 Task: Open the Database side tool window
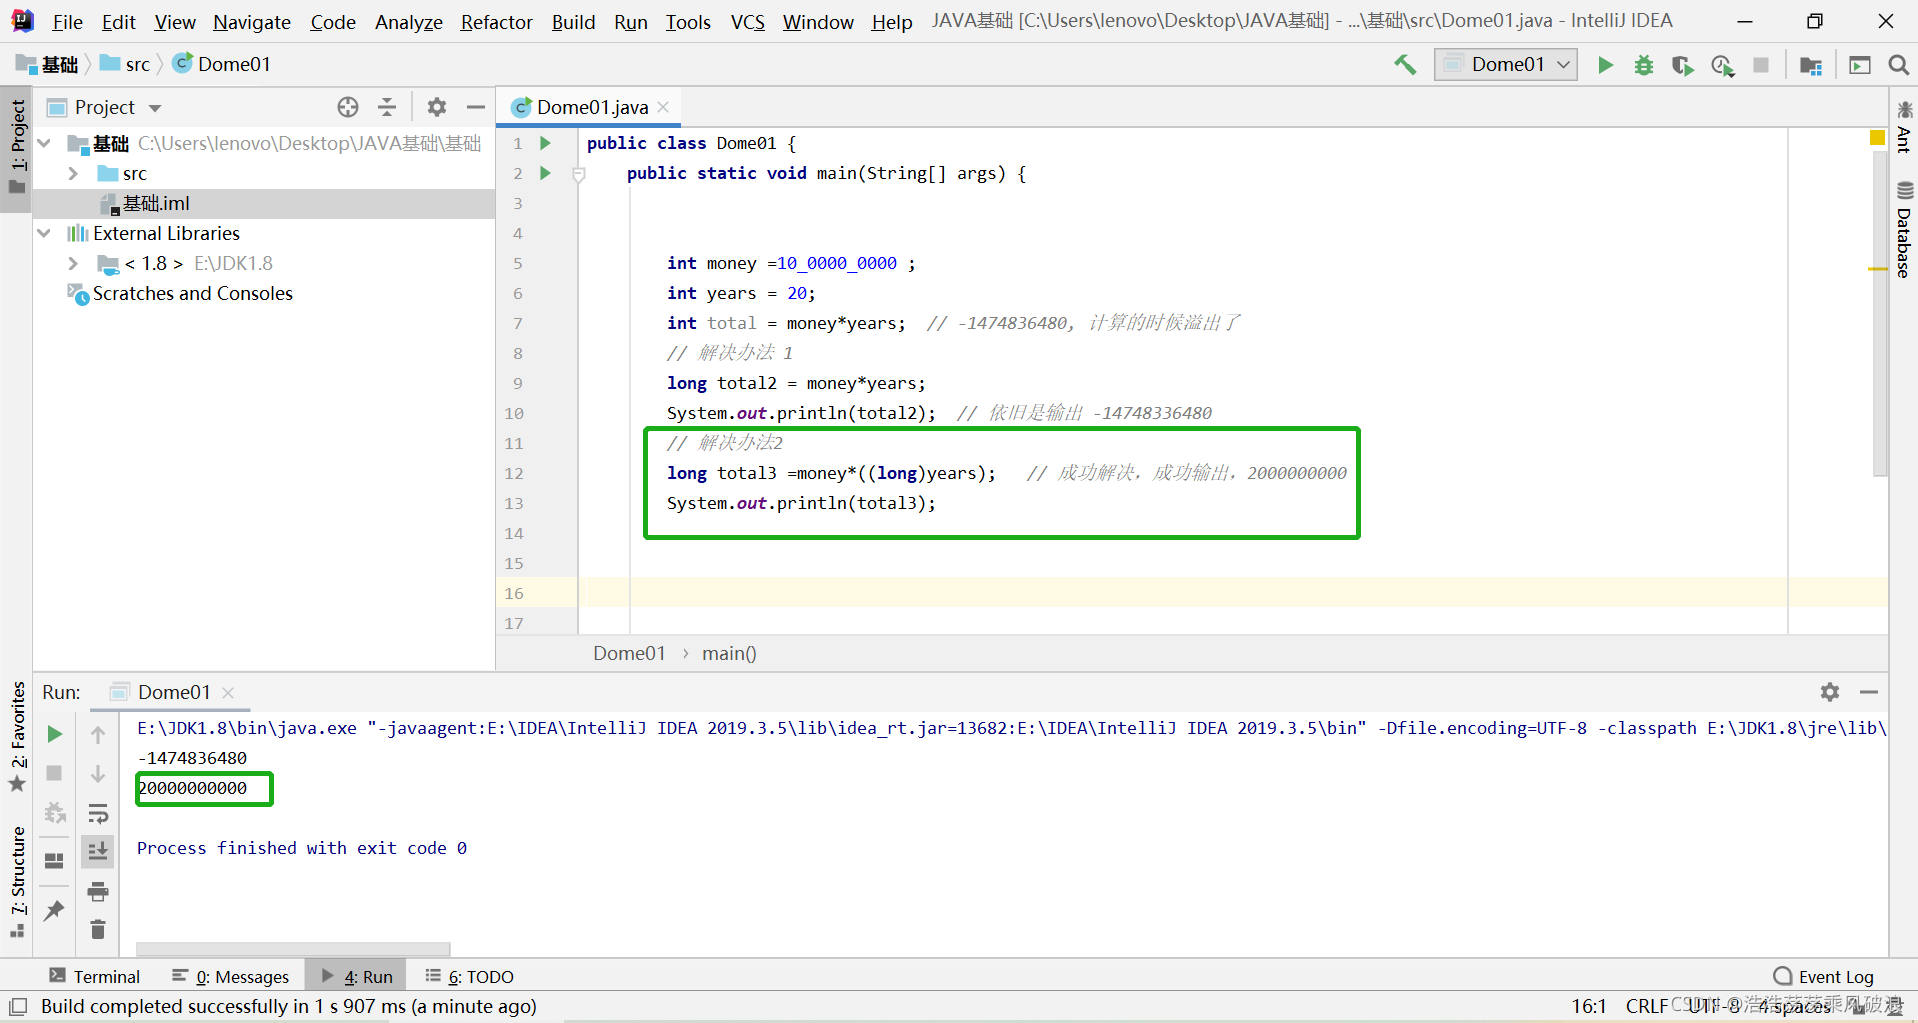tap(1904, 230)
